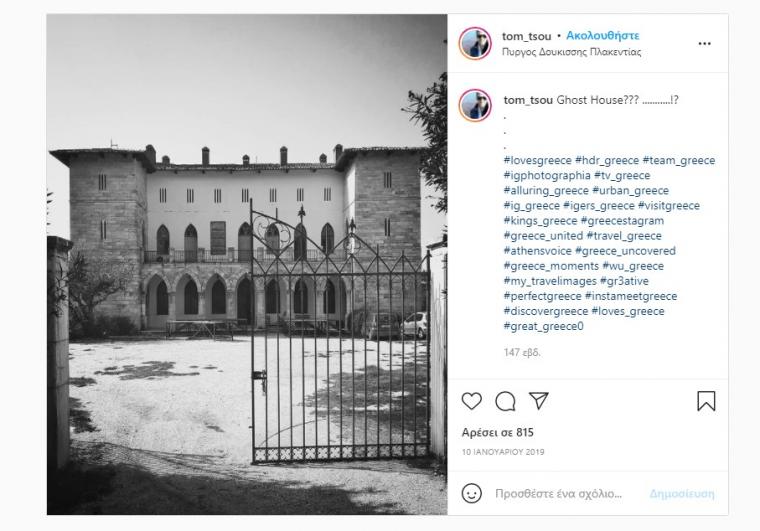
Task: Add a comment in the Προσθέστε ένα σχόλιο field
Action: [558, 494]
